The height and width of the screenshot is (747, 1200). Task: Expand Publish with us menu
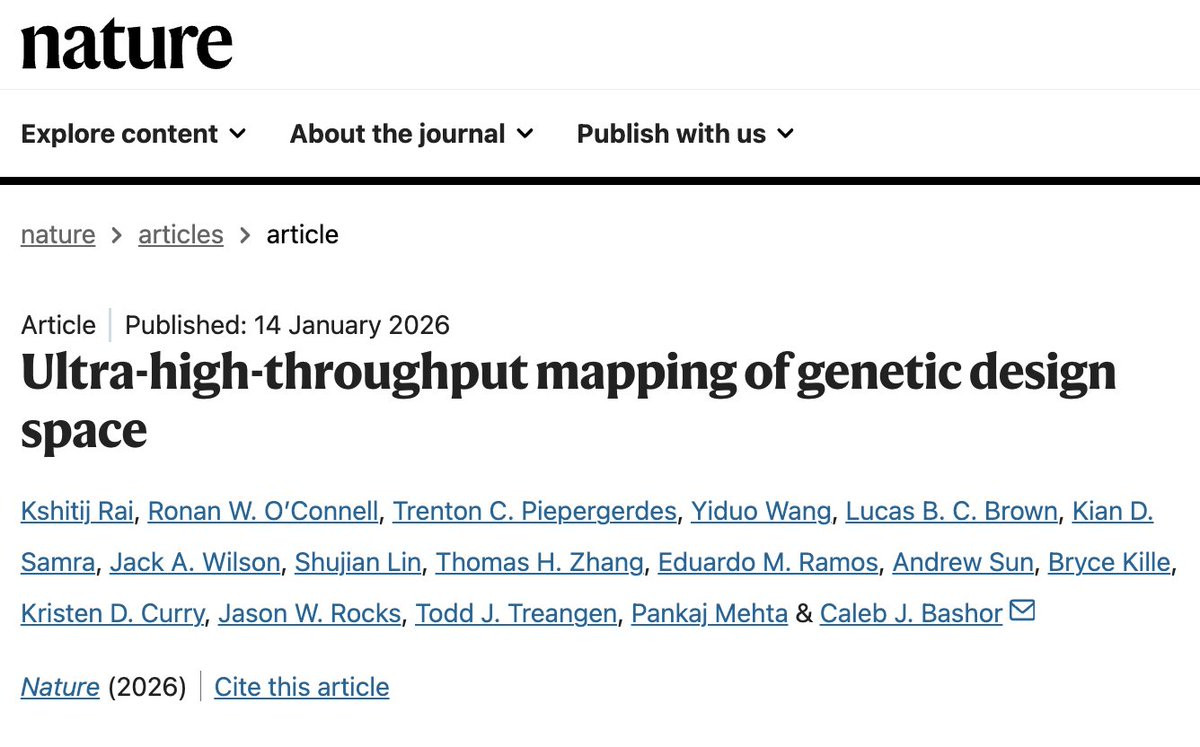pos(685,134)
